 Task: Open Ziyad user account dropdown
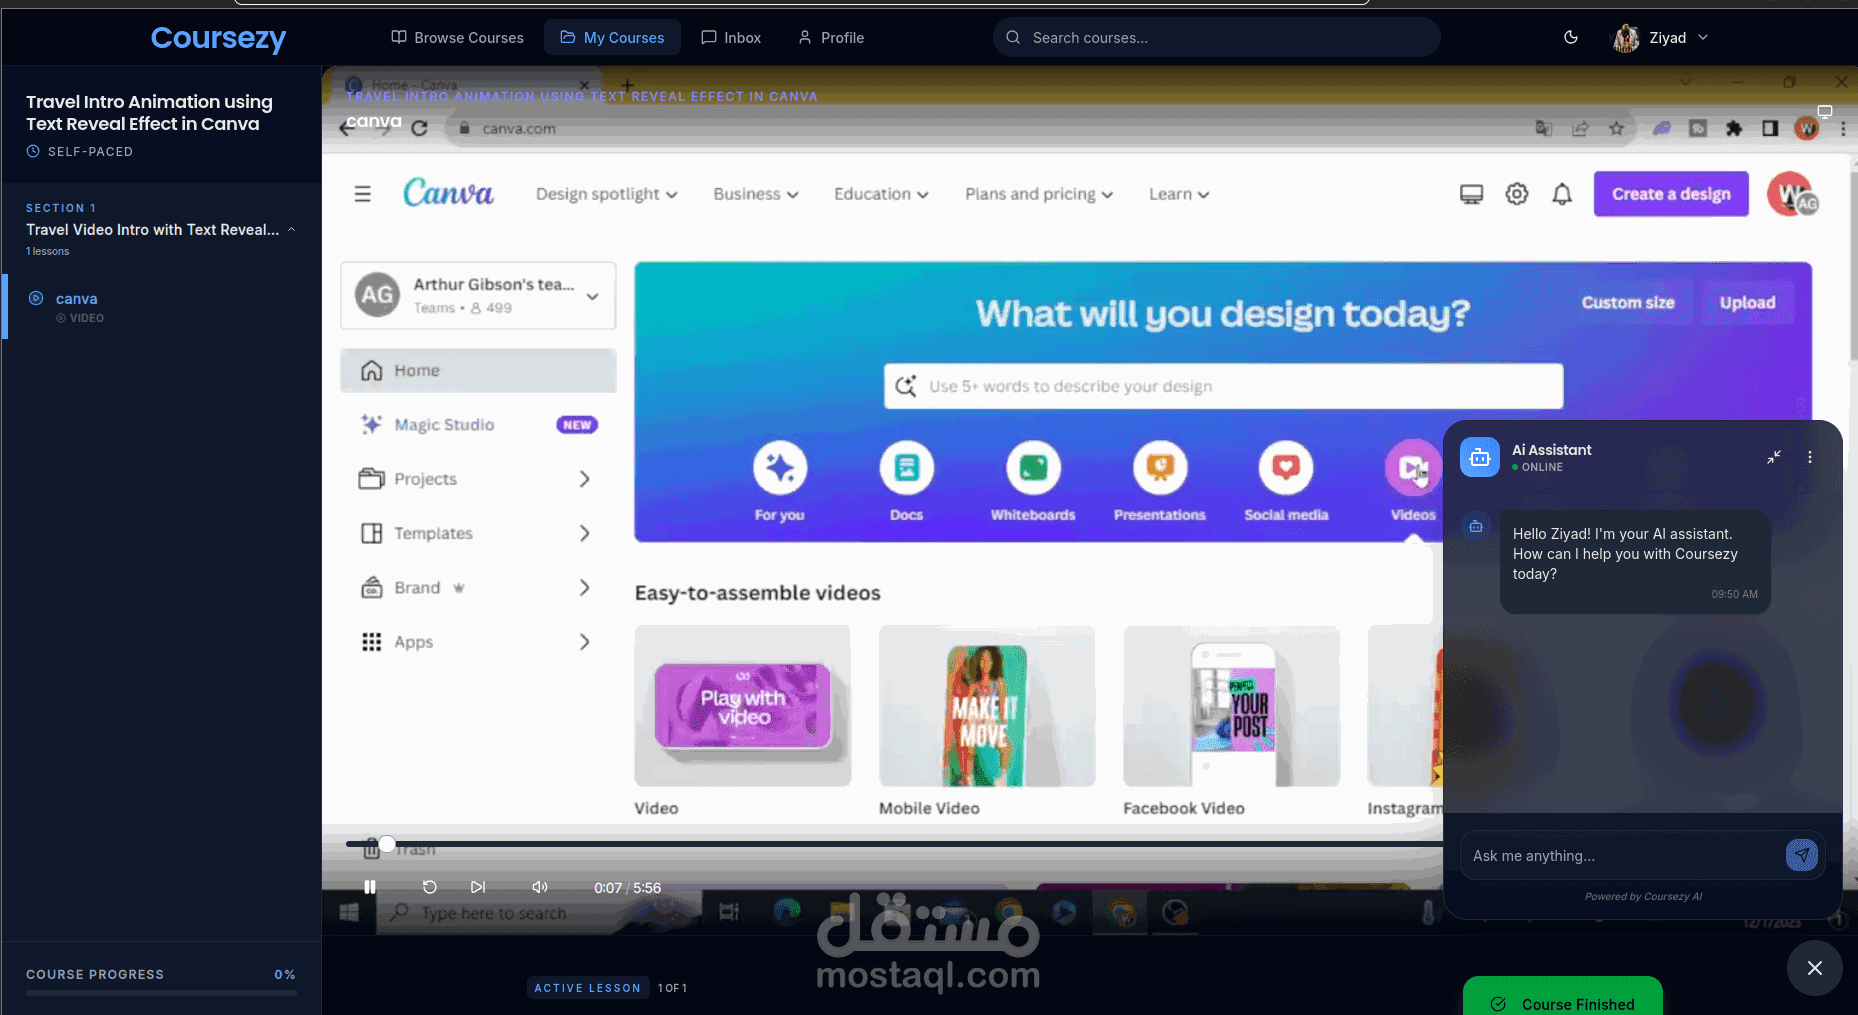[1660, 38]
